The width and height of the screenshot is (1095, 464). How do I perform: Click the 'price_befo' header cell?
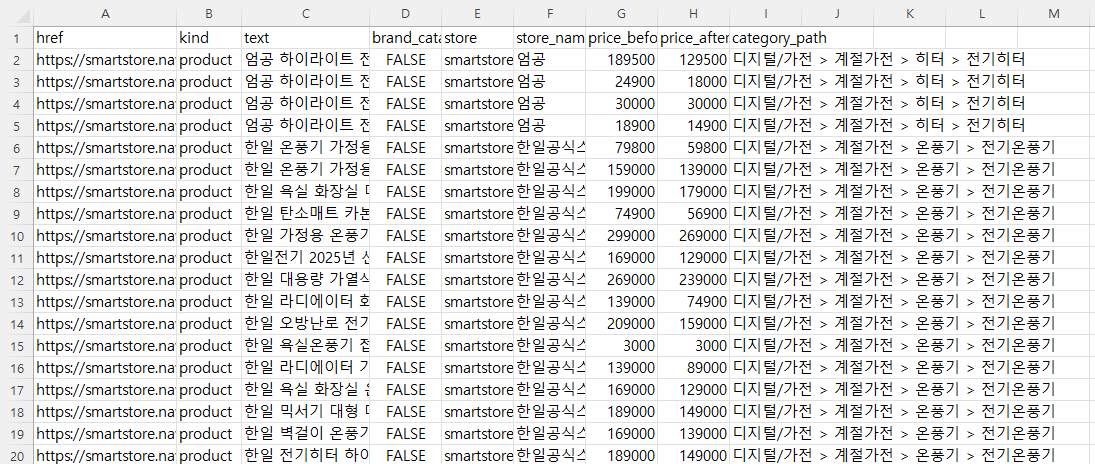(x=622, y=37)
